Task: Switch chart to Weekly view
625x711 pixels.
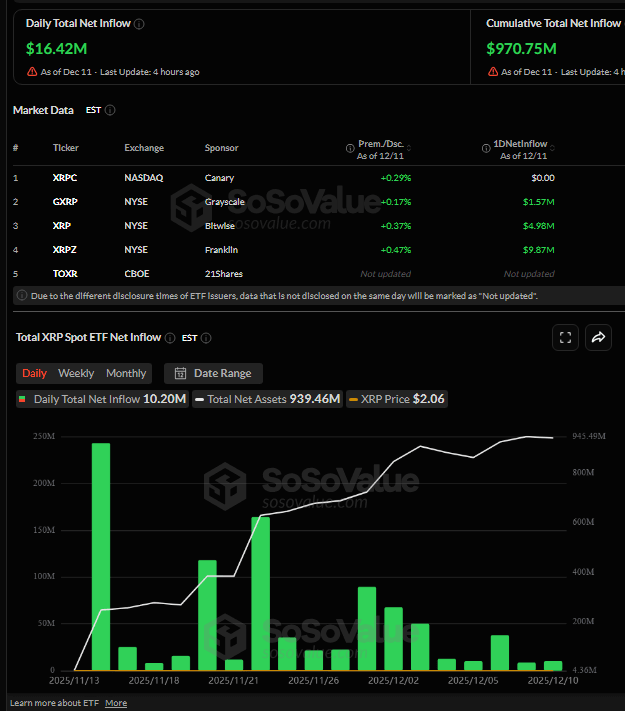Action: click(x=76, y=373)
